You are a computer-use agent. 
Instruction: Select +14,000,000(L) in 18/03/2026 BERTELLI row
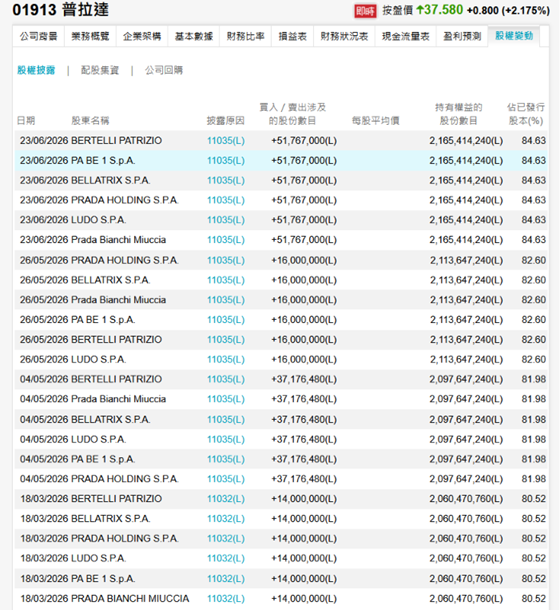pos(304,499)
